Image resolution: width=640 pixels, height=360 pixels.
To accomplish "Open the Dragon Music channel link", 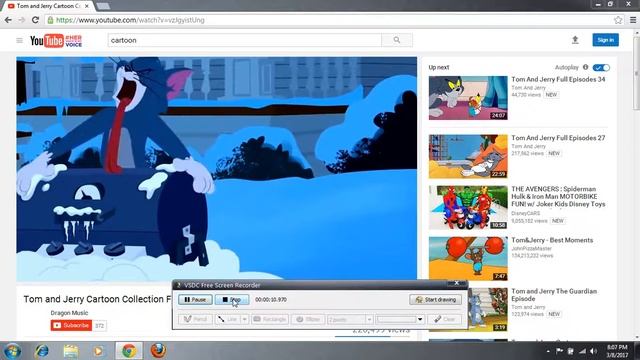I will (69, 313).
